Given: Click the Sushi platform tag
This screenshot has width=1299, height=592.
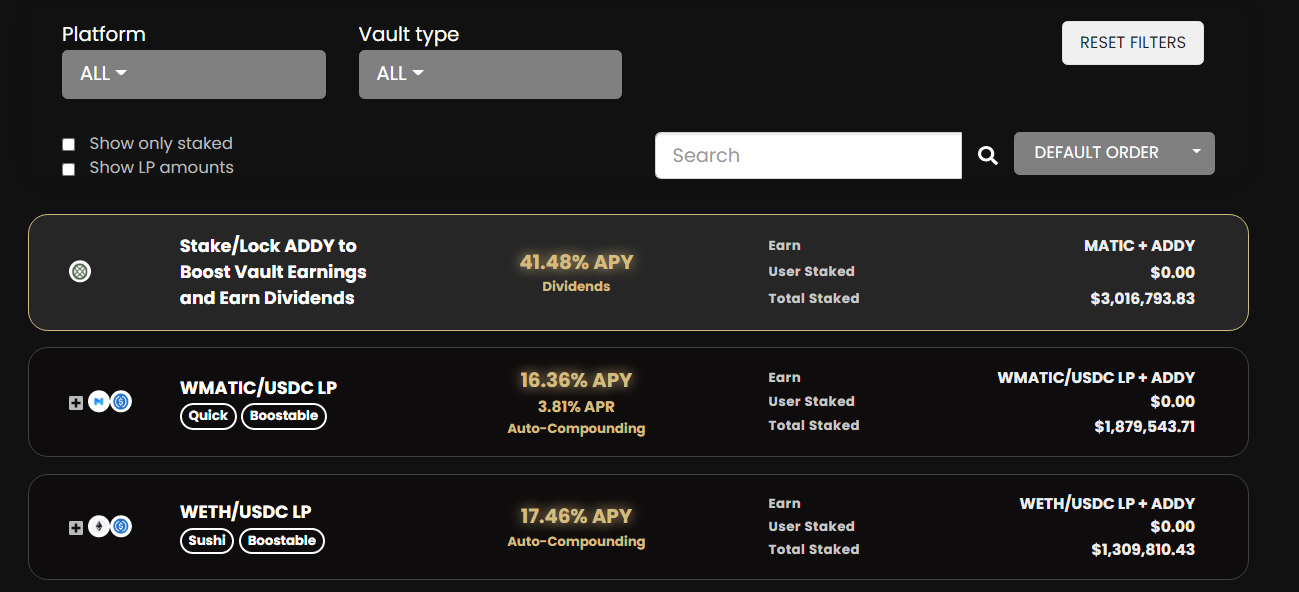Looking at the screenshot, I should [208, 541].
